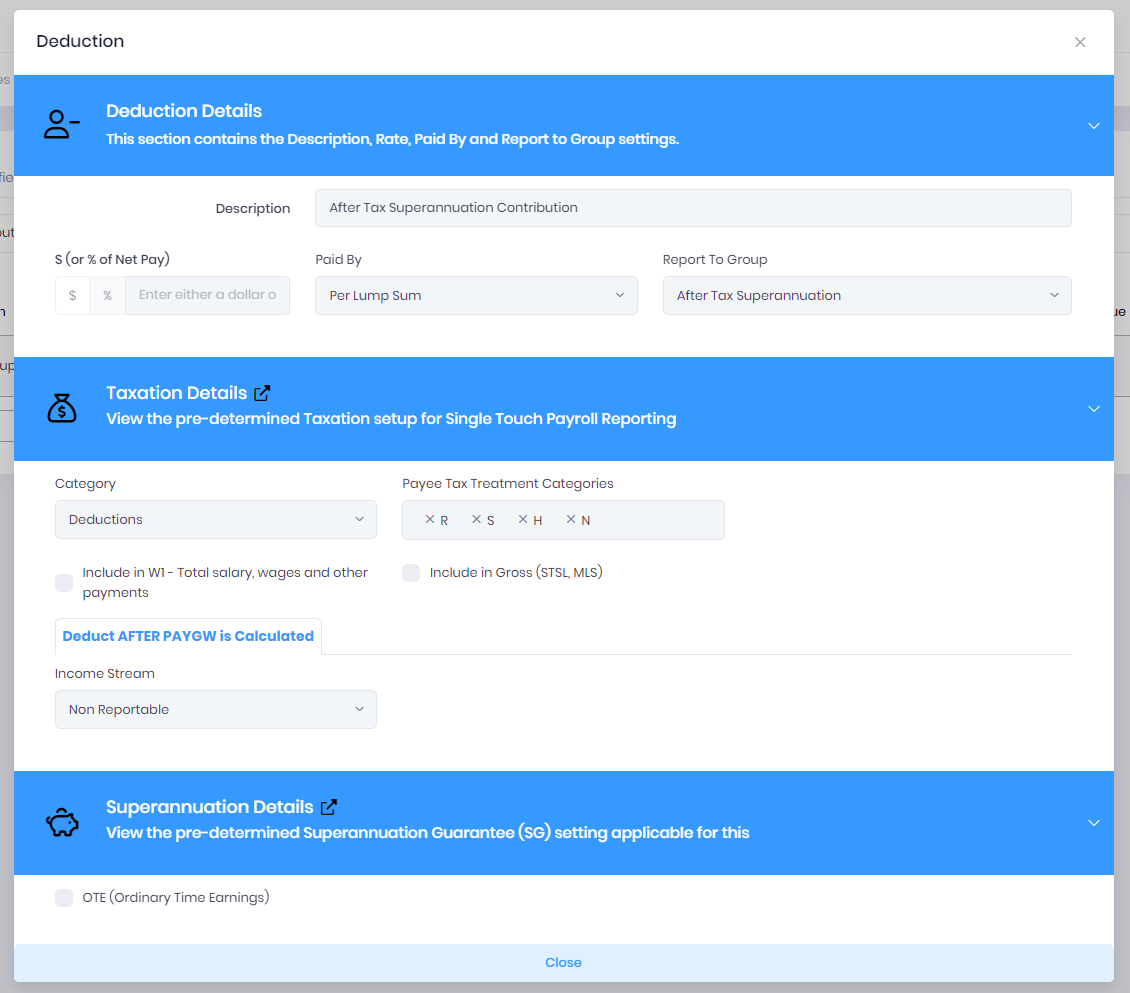The height and width of the screenshot is (993, 1130).
Task: Enable Include in Gross (STSL, MLS) checkbox
Action: click(x=411, y=573)
